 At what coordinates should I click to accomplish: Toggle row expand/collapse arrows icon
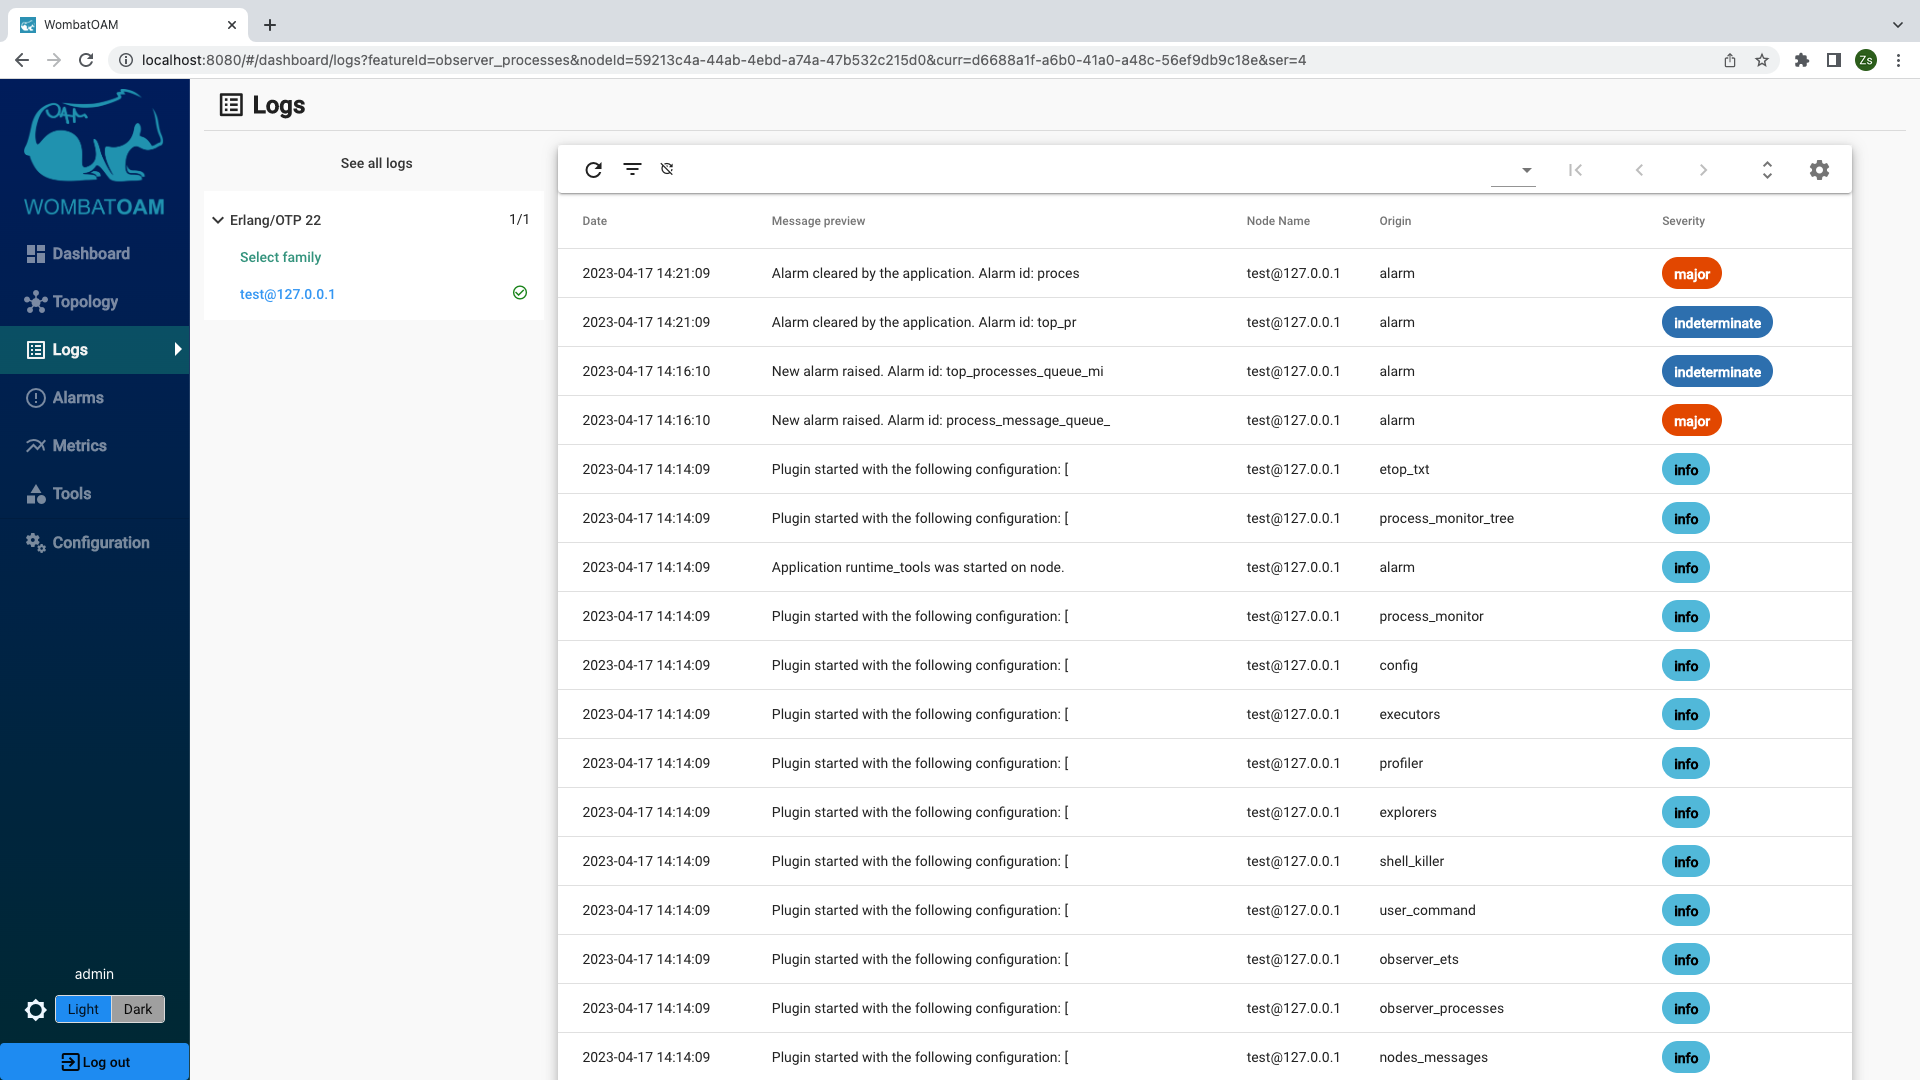(x=1767, y=170)
